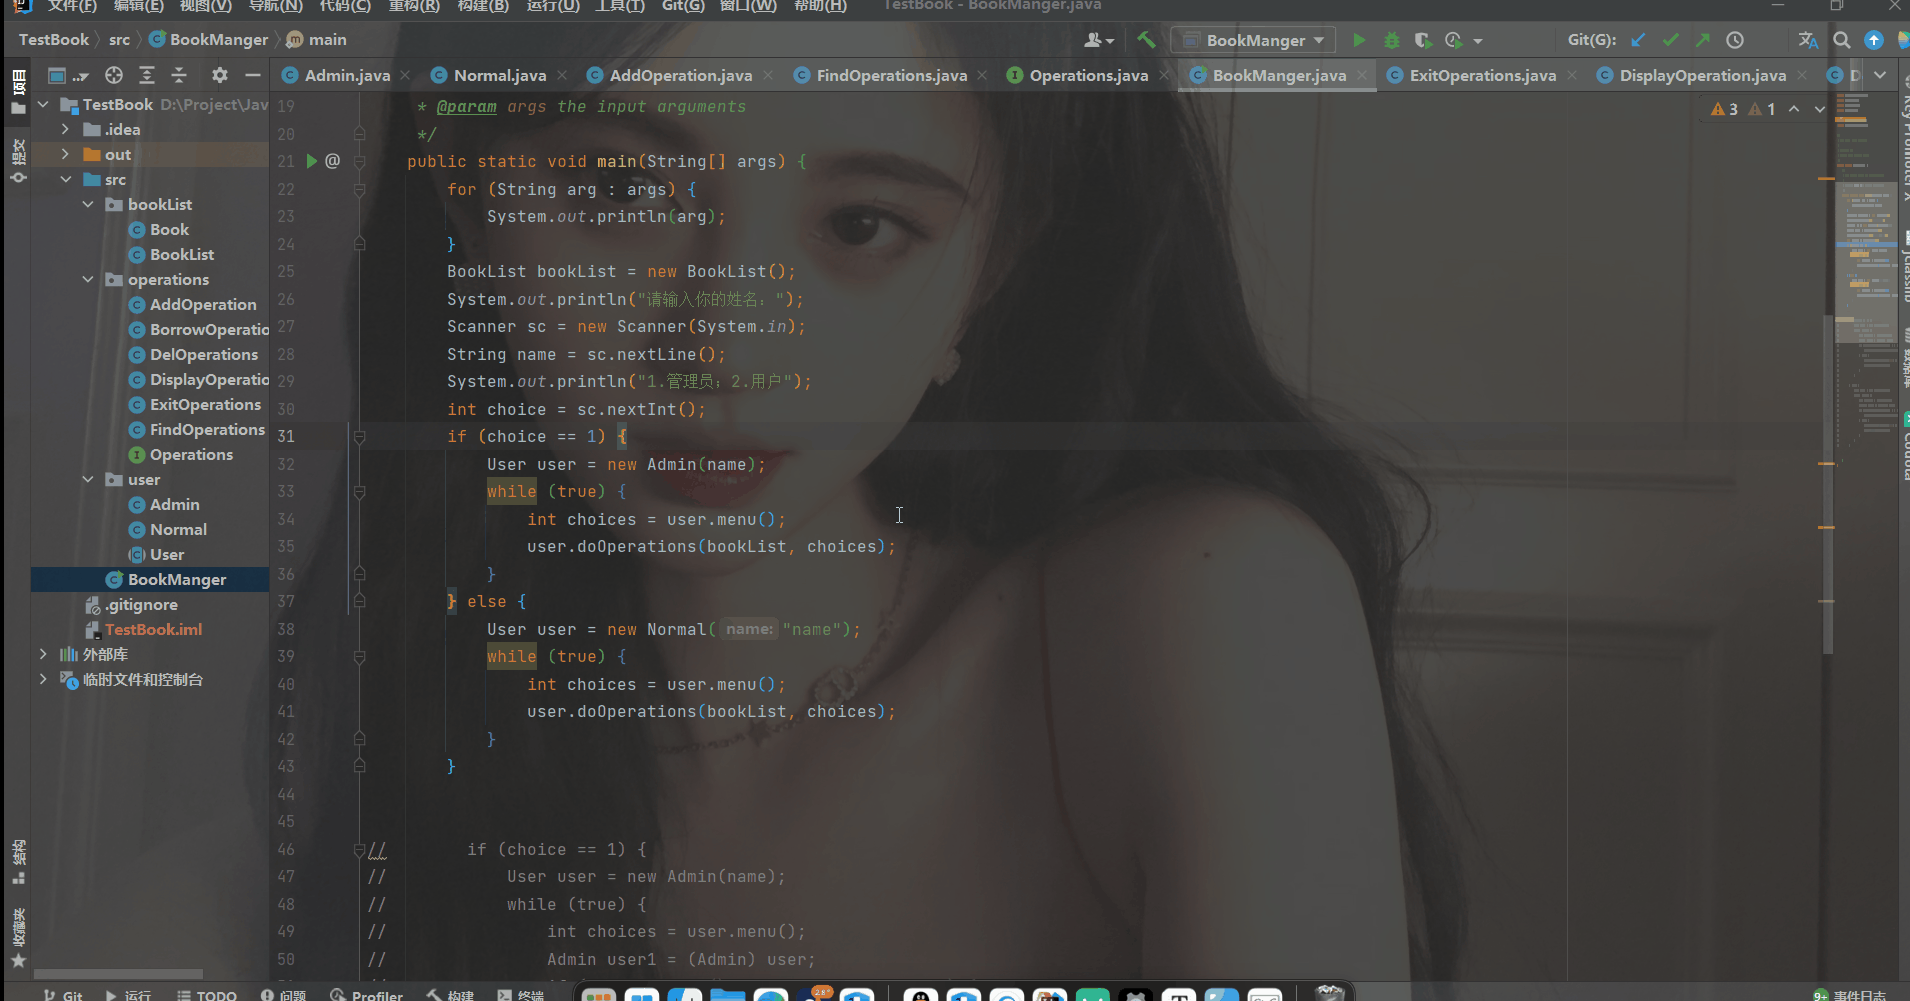
Task: Expand all nodes in Project tree
Action: (x=147, y=75)
